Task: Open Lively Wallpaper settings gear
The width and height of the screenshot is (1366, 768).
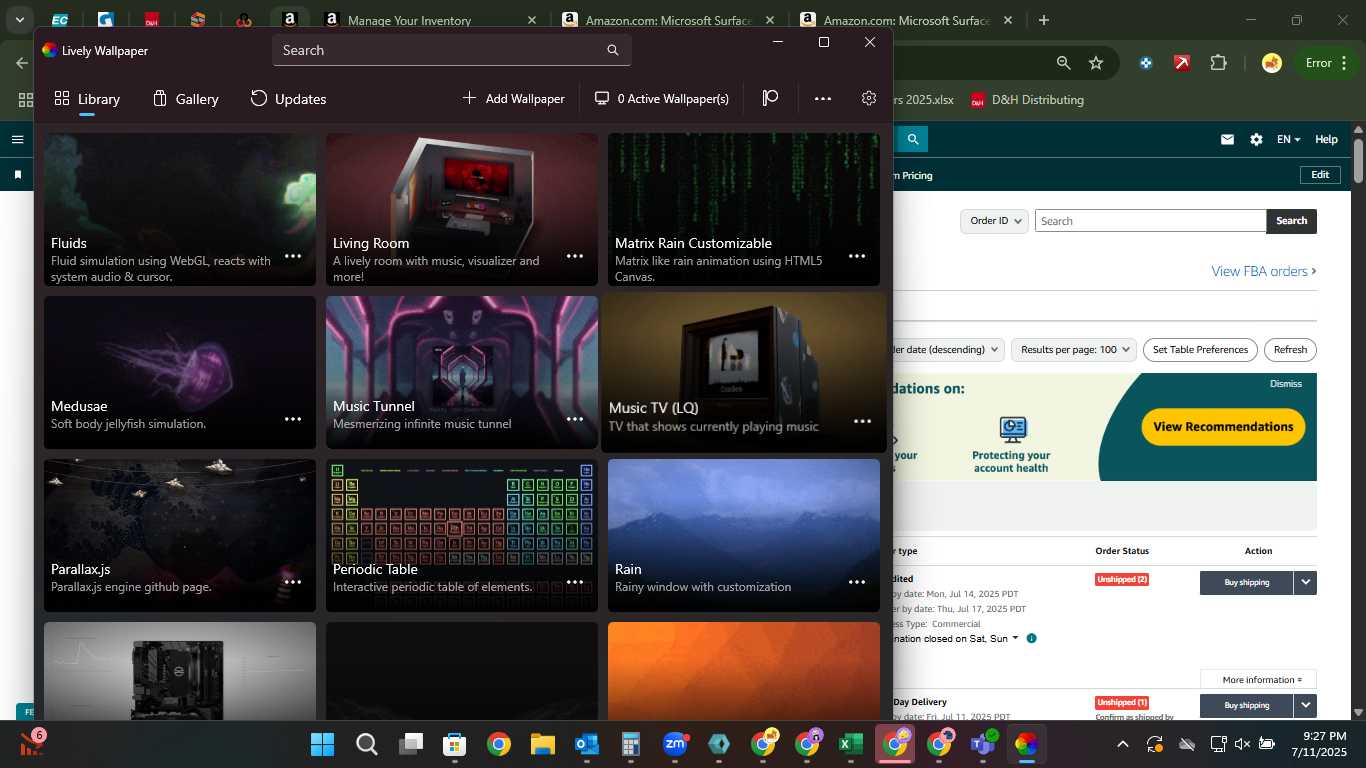Action: 868,98
